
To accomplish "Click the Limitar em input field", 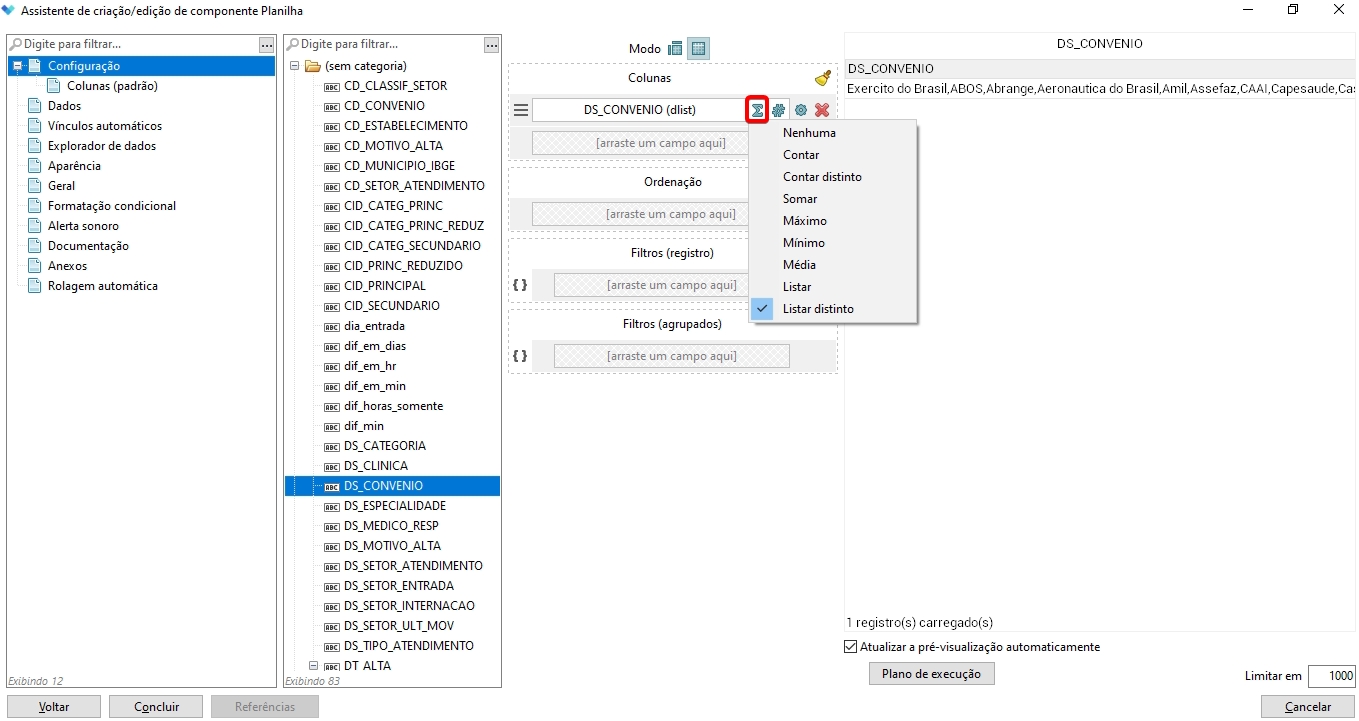I will [x=1331, y=676].
